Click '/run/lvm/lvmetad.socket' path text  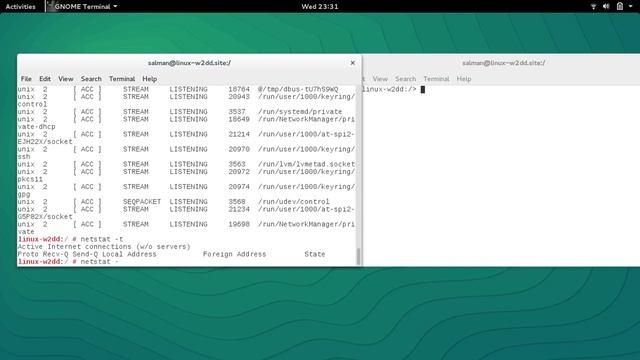pos(306,164)
